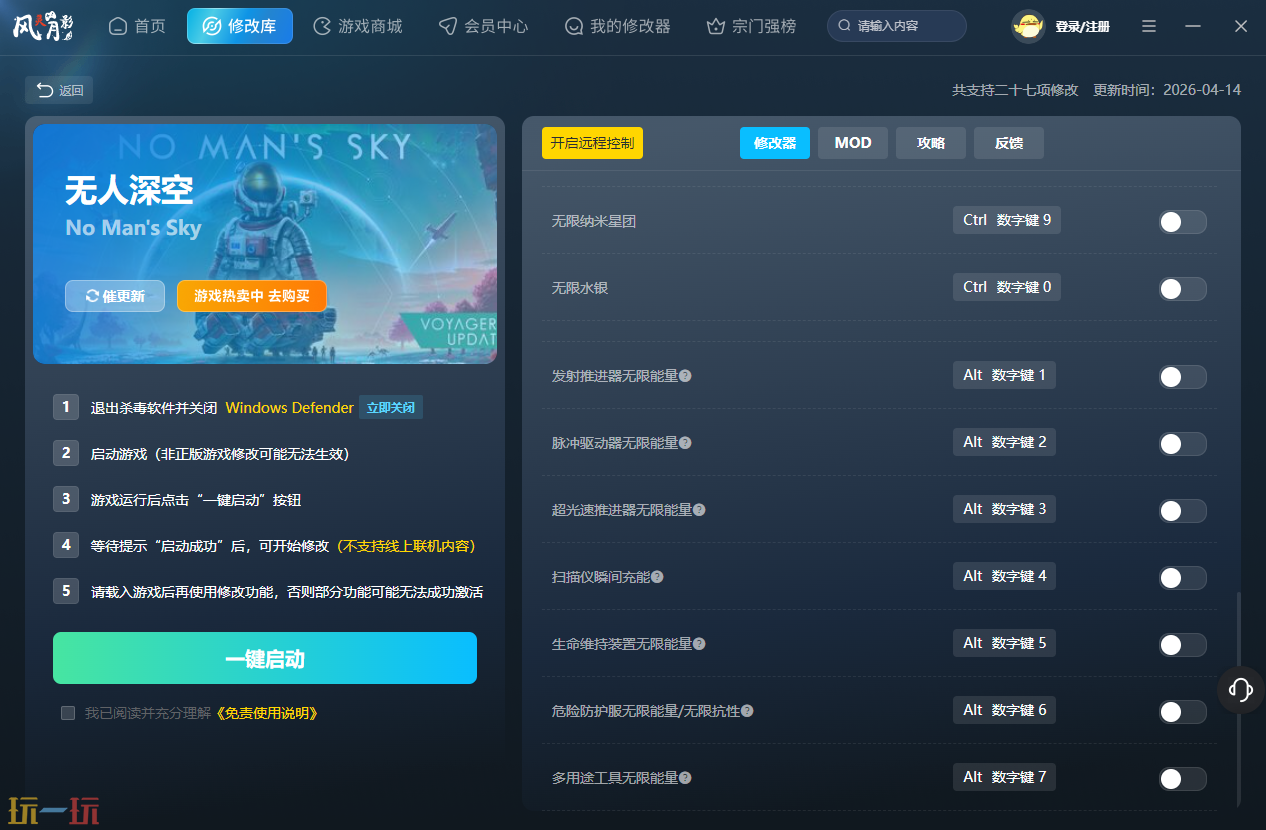Click 登录/注册 link
This screenshot has width=1266, height=830.
(x=1082, y=27)
